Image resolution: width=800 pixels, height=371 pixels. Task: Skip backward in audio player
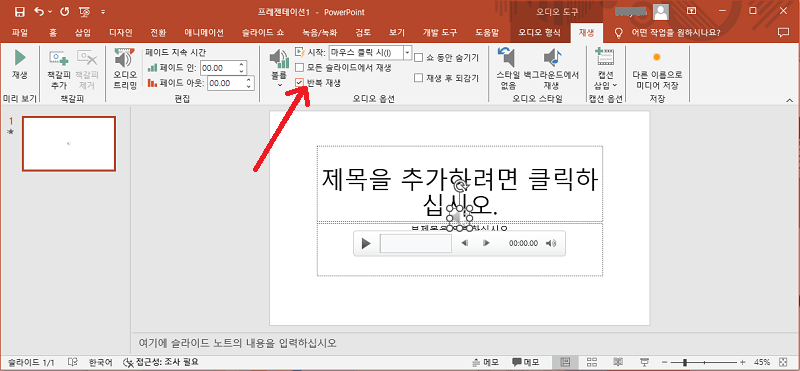465,243
